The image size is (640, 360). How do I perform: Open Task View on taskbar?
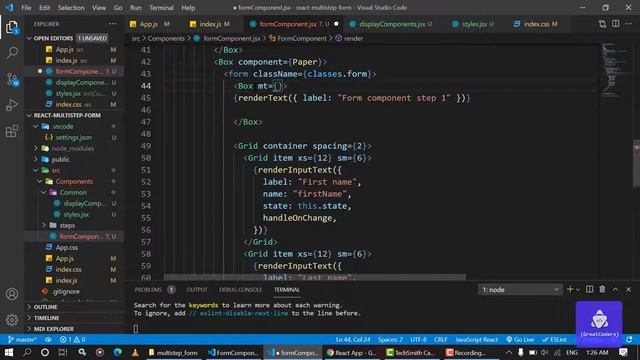(x=63, y=352)
